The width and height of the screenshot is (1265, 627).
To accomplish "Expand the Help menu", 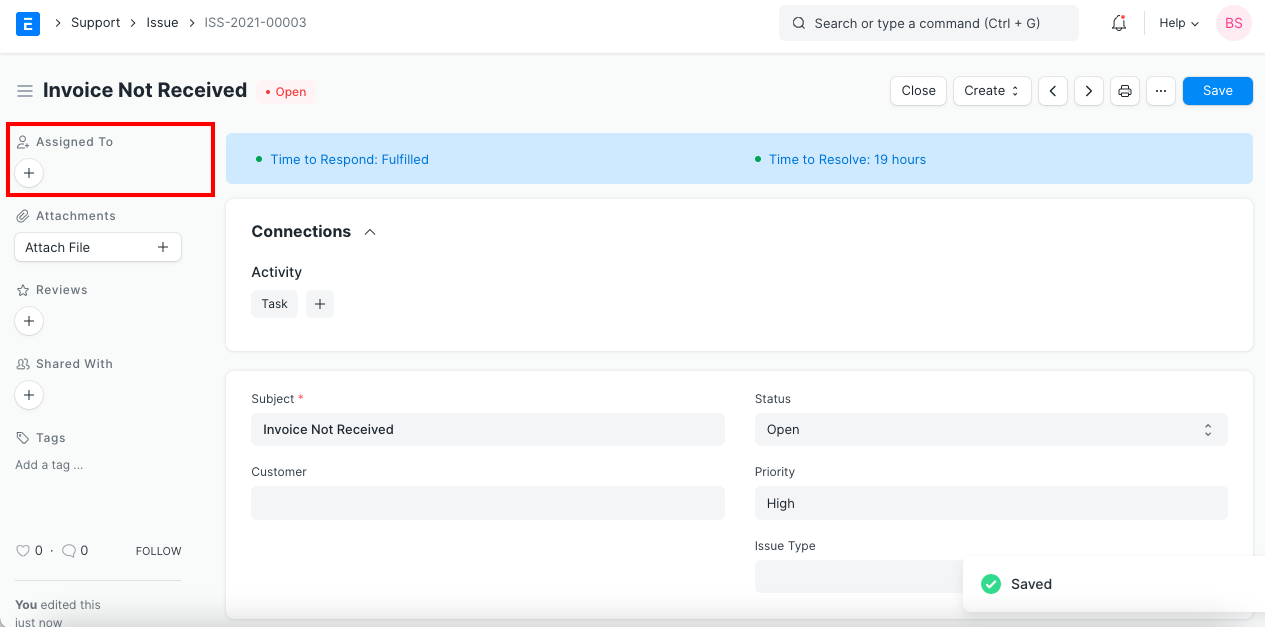I will pyautogui.click(x=1178, y=22).
